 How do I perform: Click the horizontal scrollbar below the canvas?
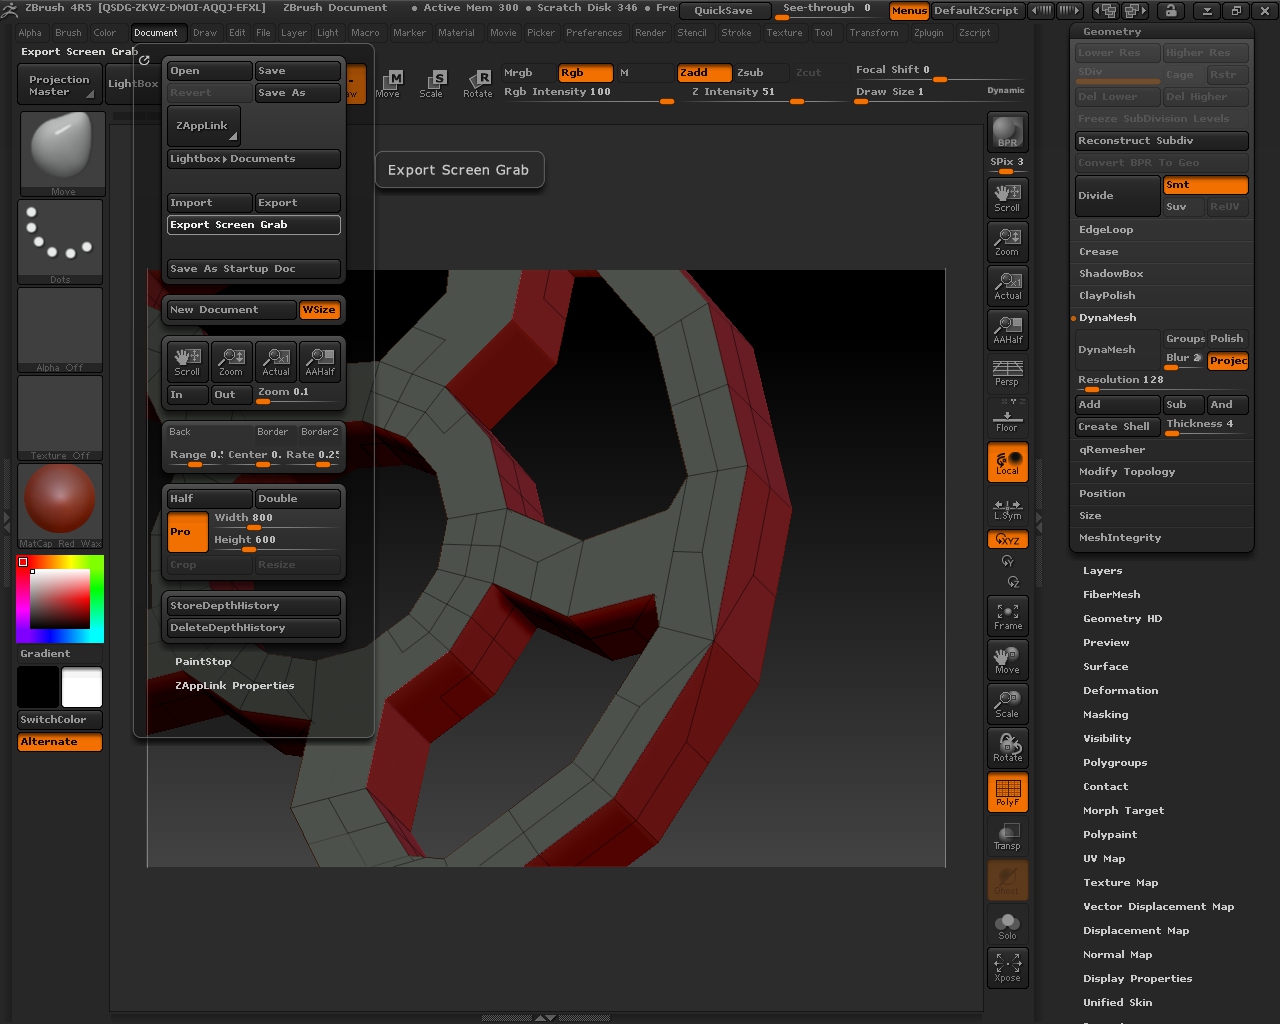tap(545, 1016)
